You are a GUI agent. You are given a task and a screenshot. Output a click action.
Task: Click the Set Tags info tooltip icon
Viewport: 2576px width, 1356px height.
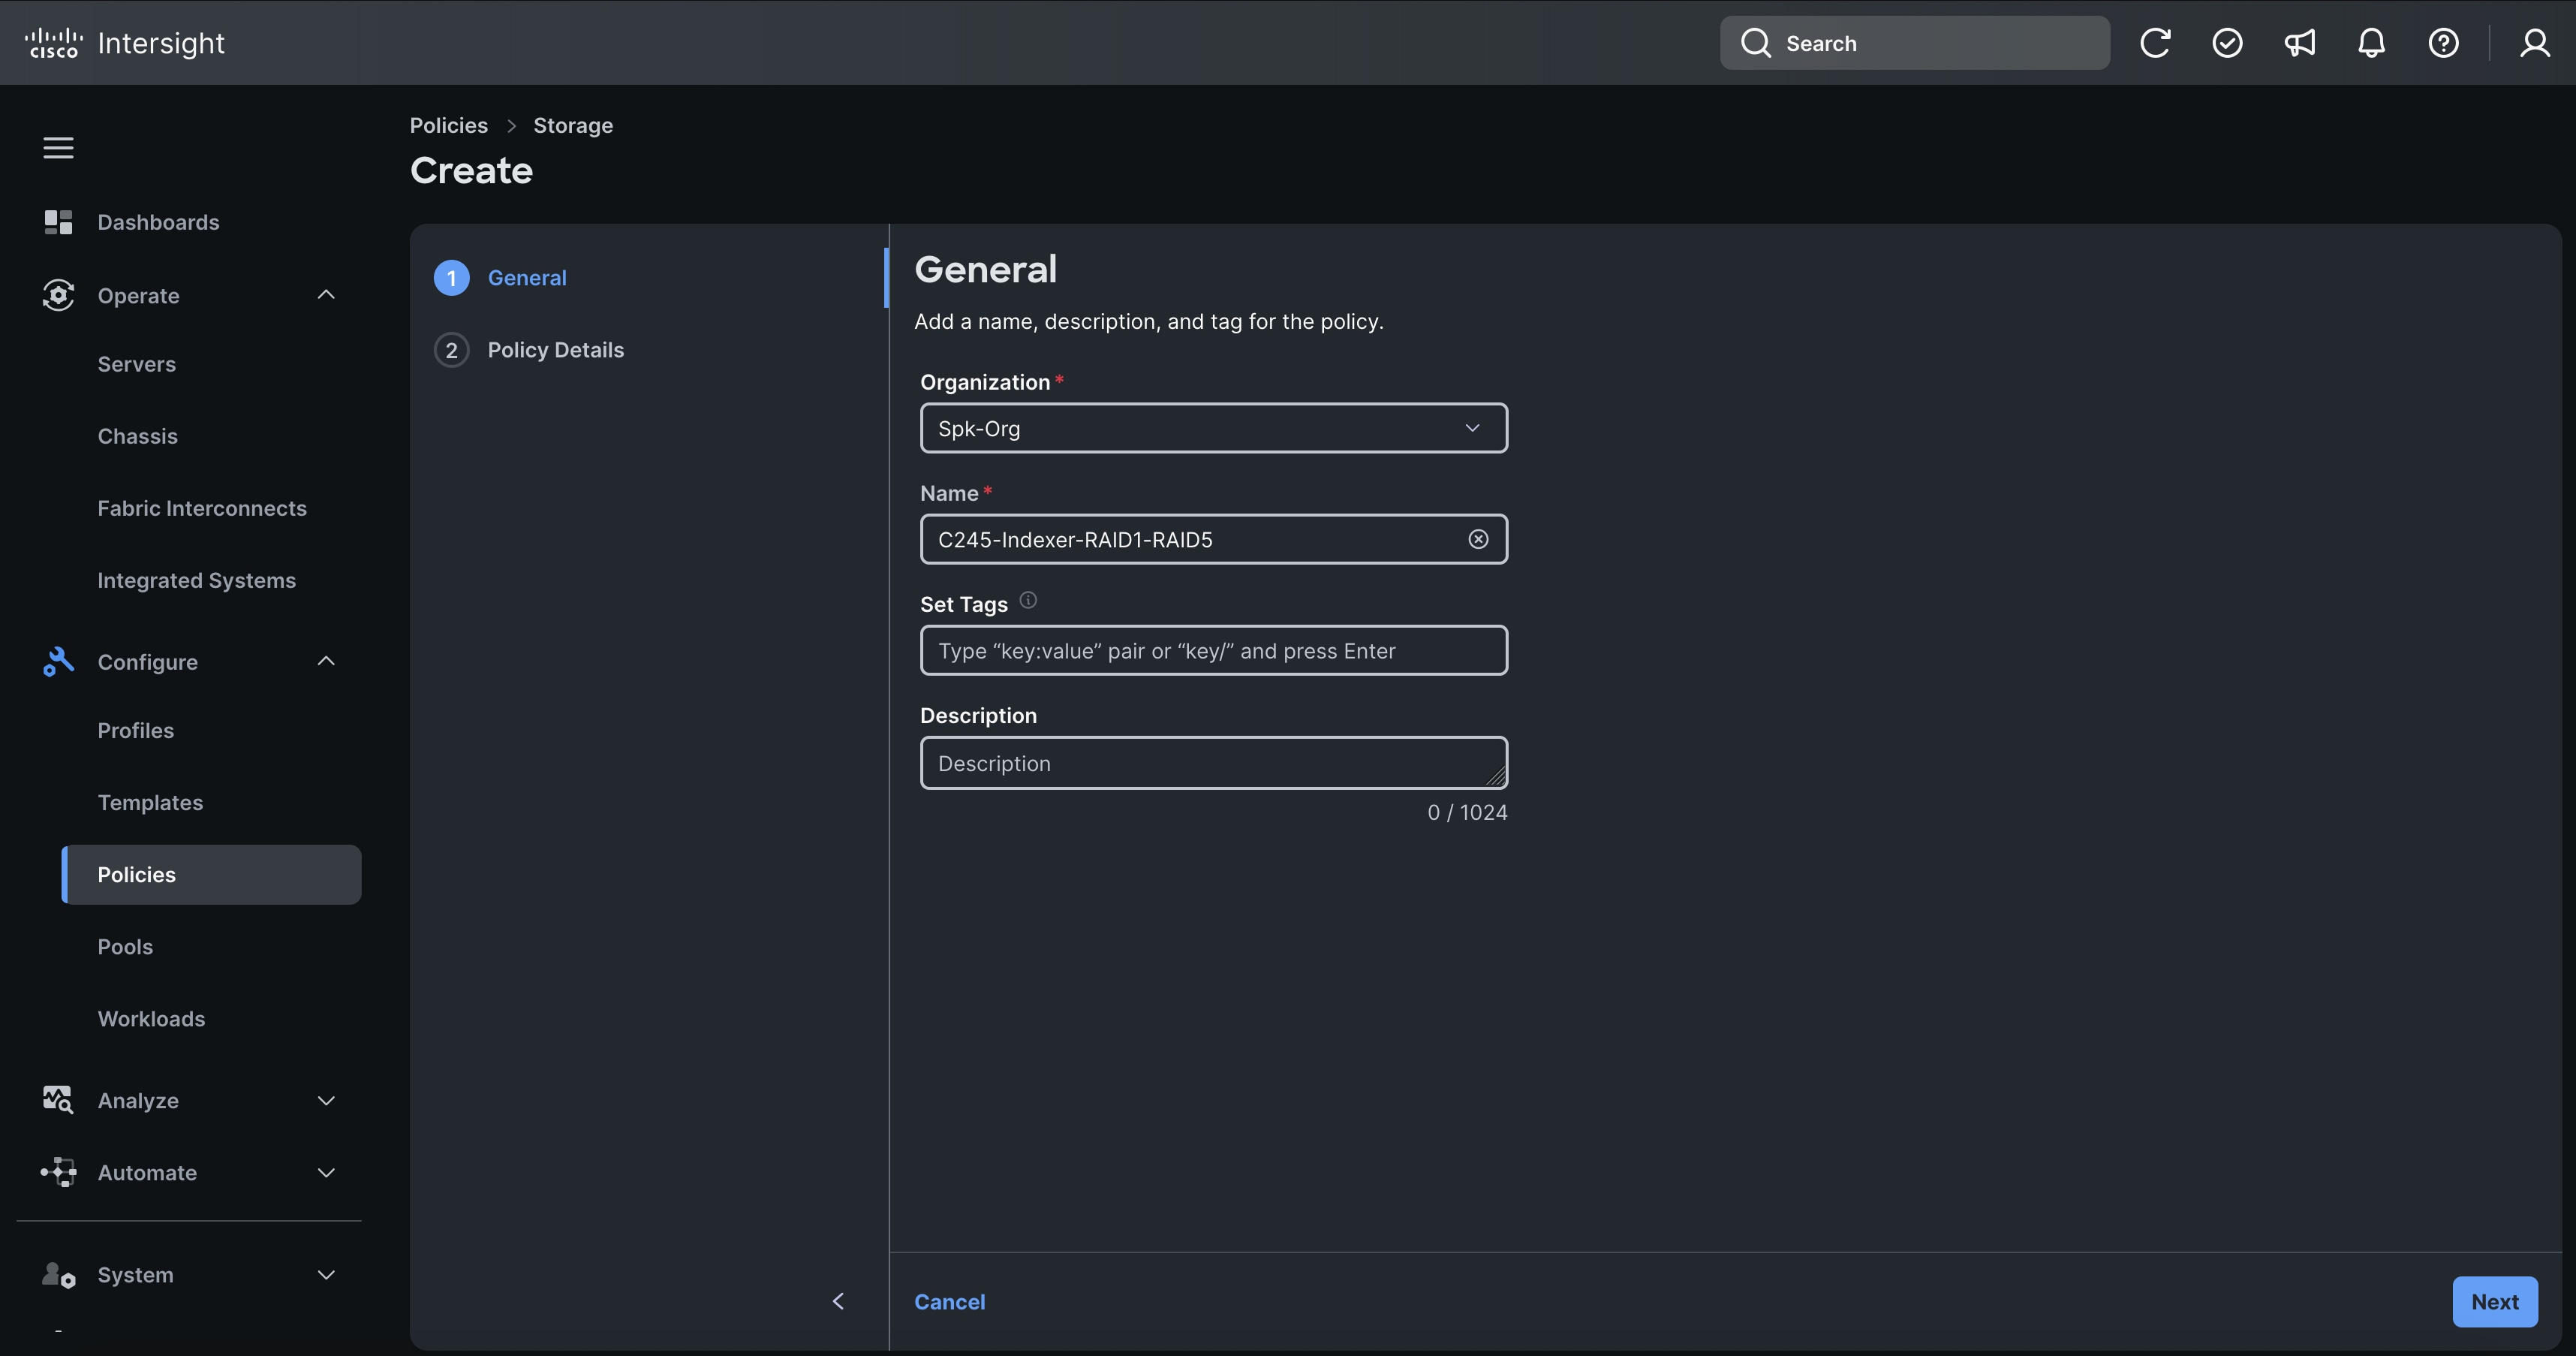coord(1027,600)
